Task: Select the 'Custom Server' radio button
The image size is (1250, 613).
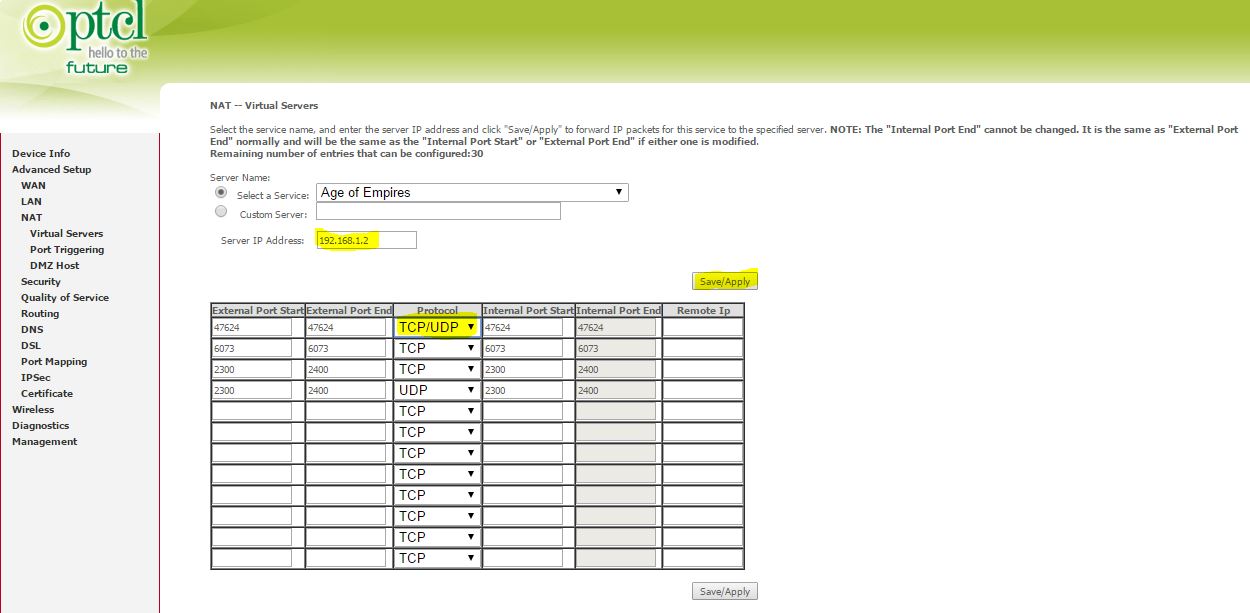Action: click(221, 212)
